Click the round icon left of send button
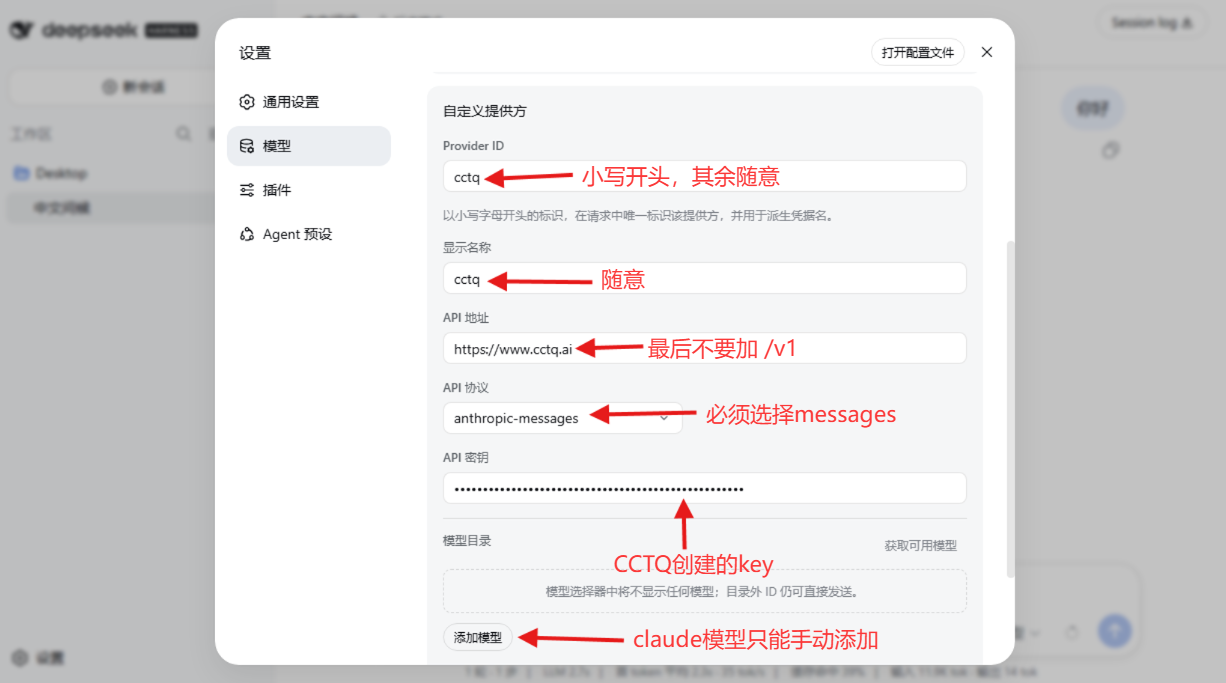The width and height of the screenshot is (1226, 683). pos(1073,632)
